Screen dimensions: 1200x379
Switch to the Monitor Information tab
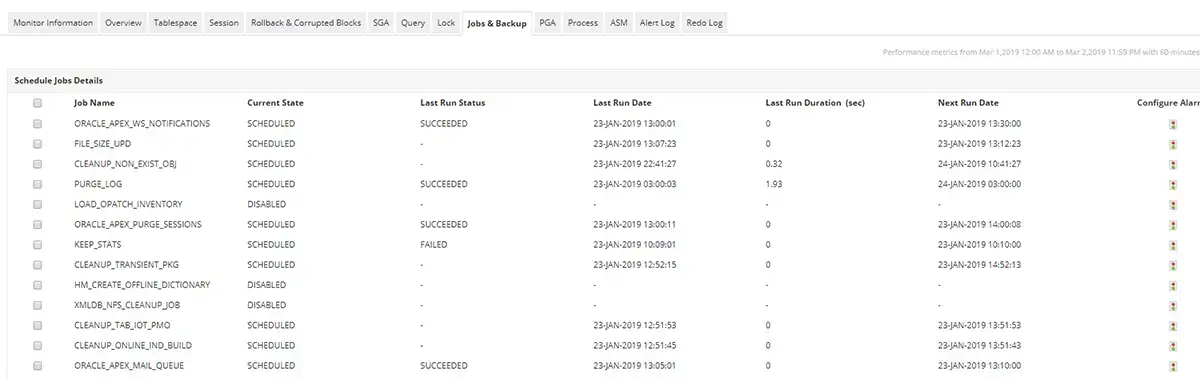(53, 22)
